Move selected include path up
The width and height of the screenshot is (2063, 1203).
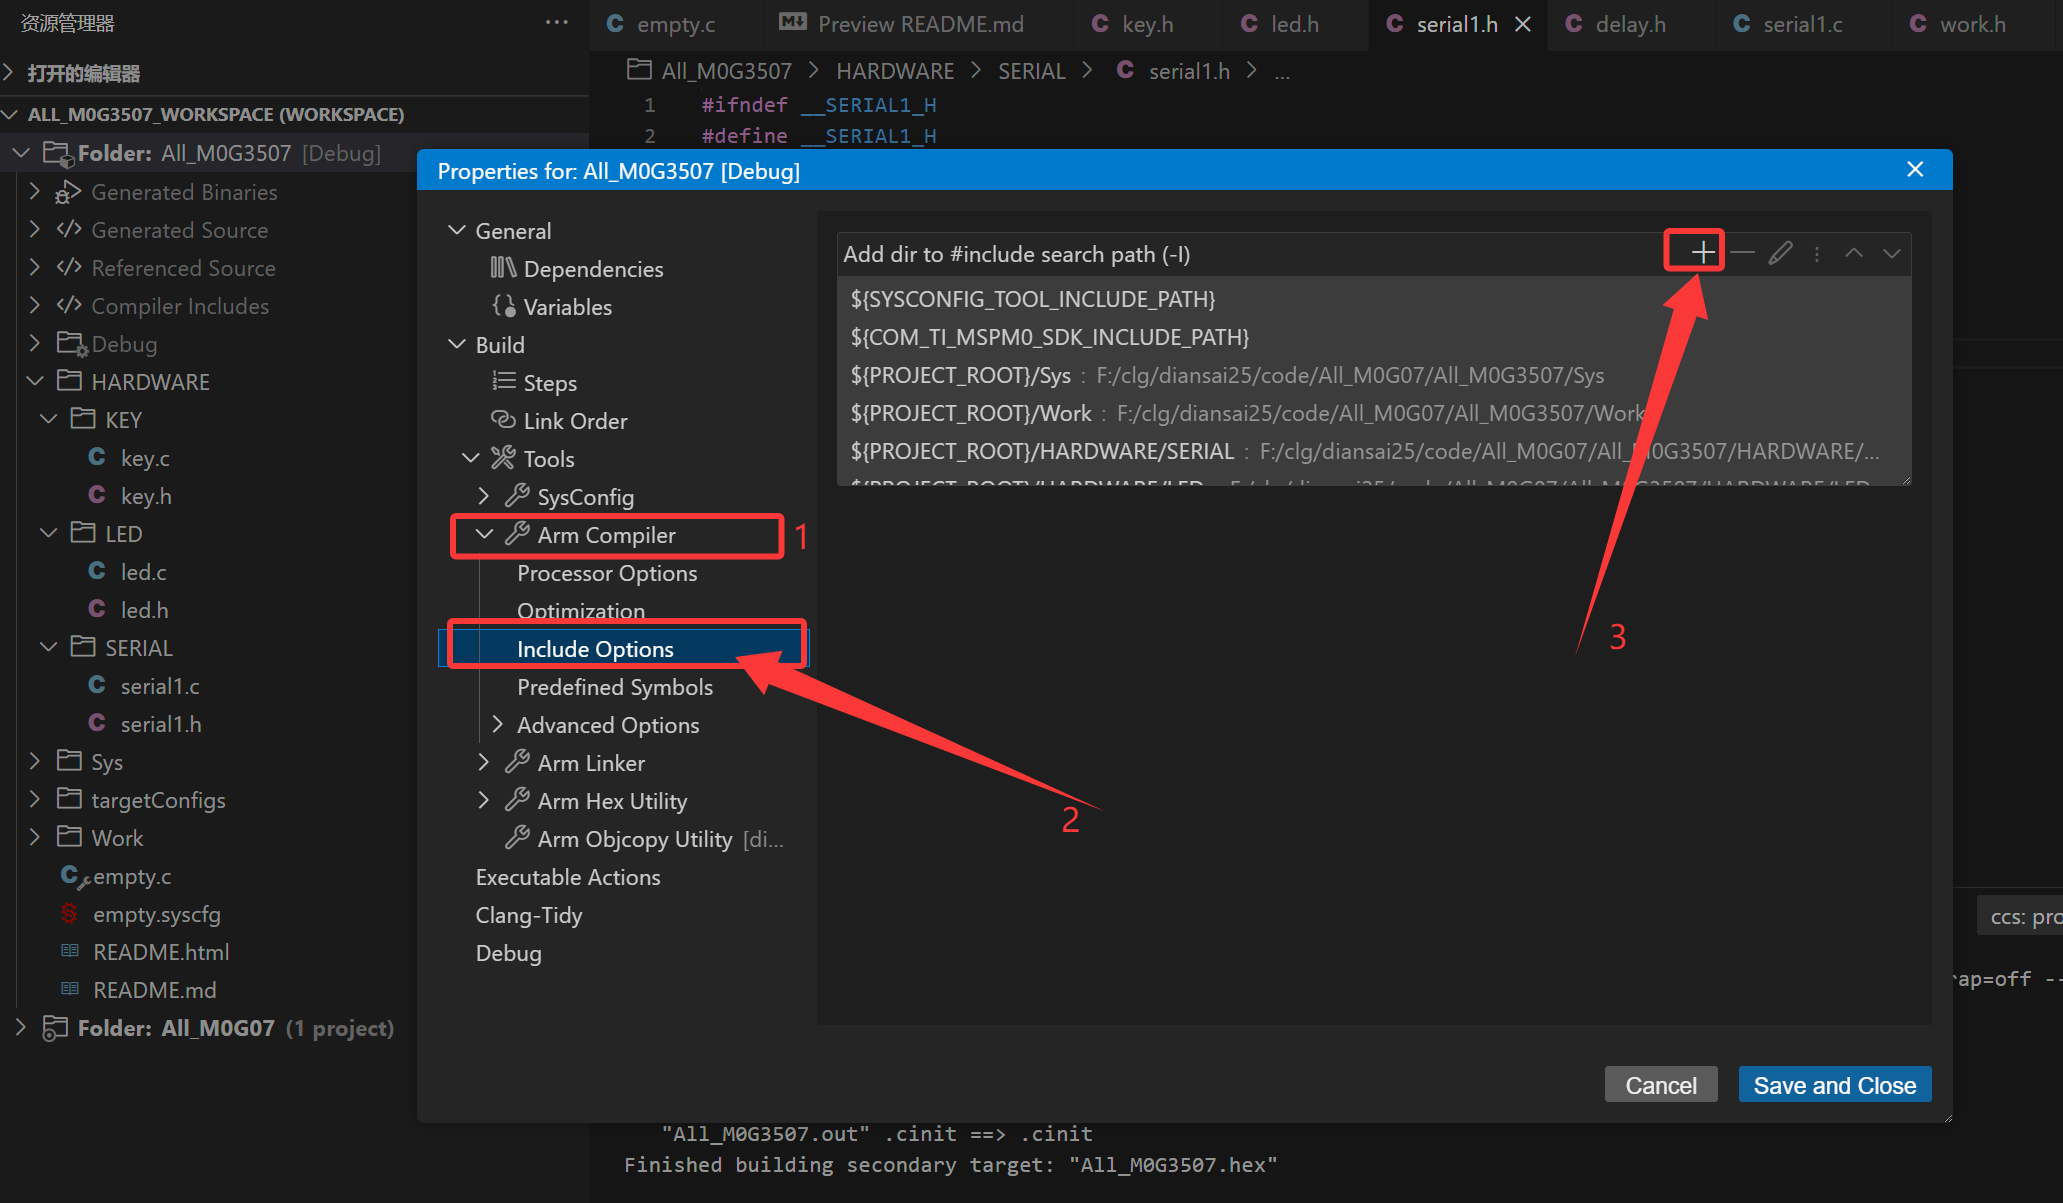[1853, 253]
